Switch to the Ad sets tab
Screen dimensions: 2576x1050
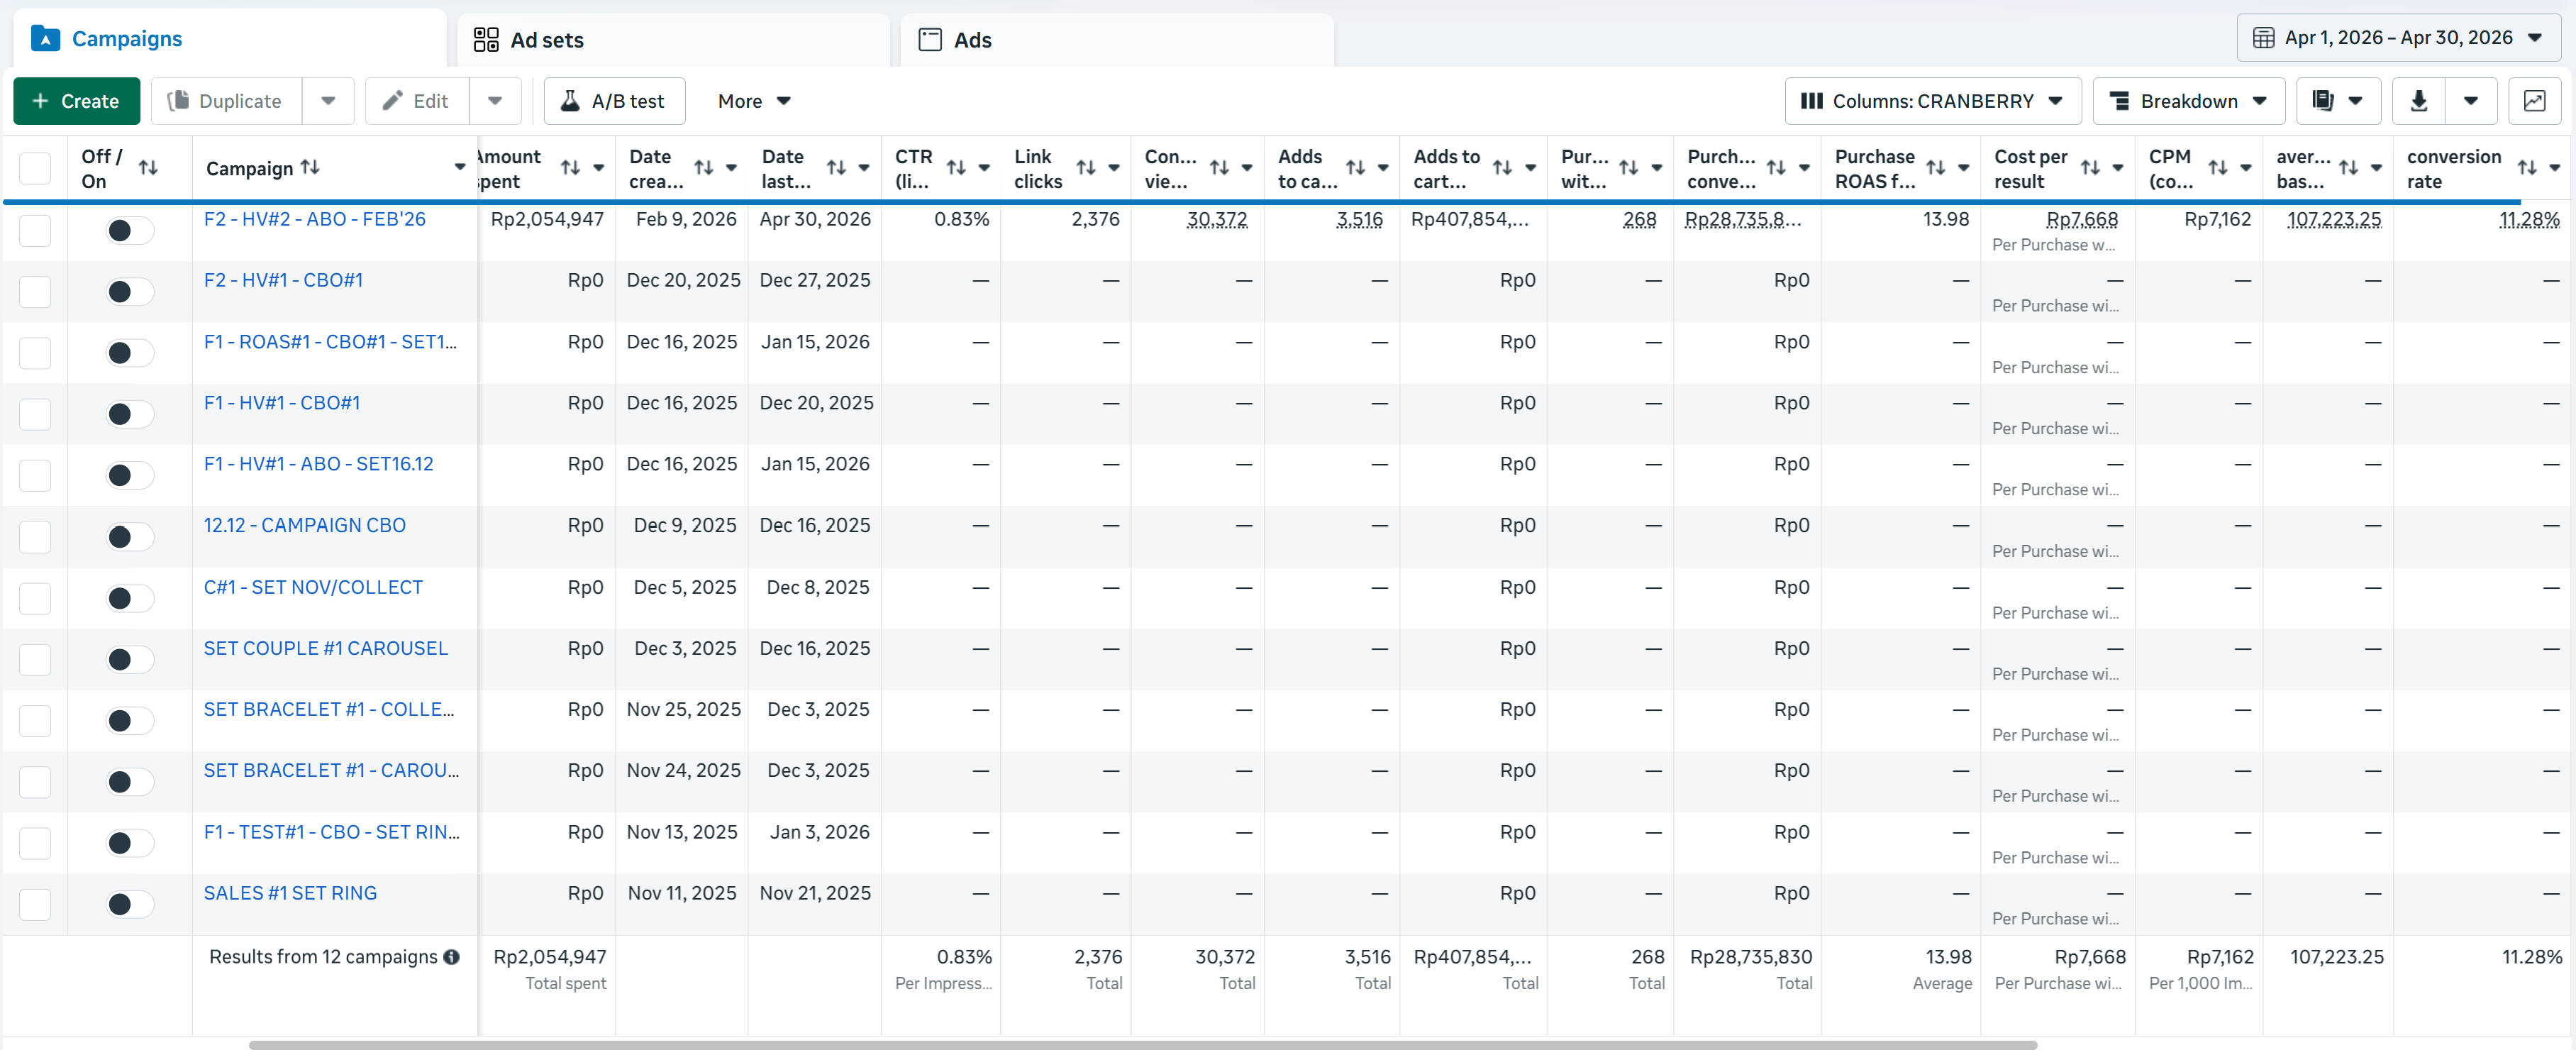coord(673,40)
